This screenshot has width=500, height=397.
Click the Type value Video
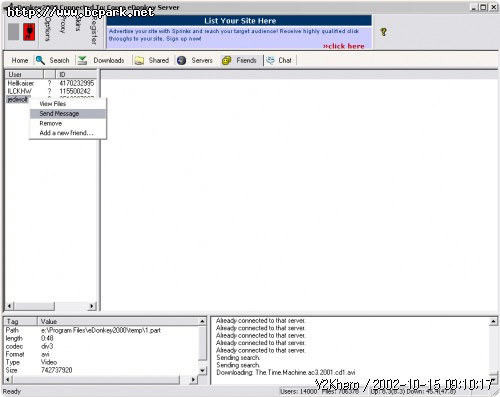[x=49, y=362]
